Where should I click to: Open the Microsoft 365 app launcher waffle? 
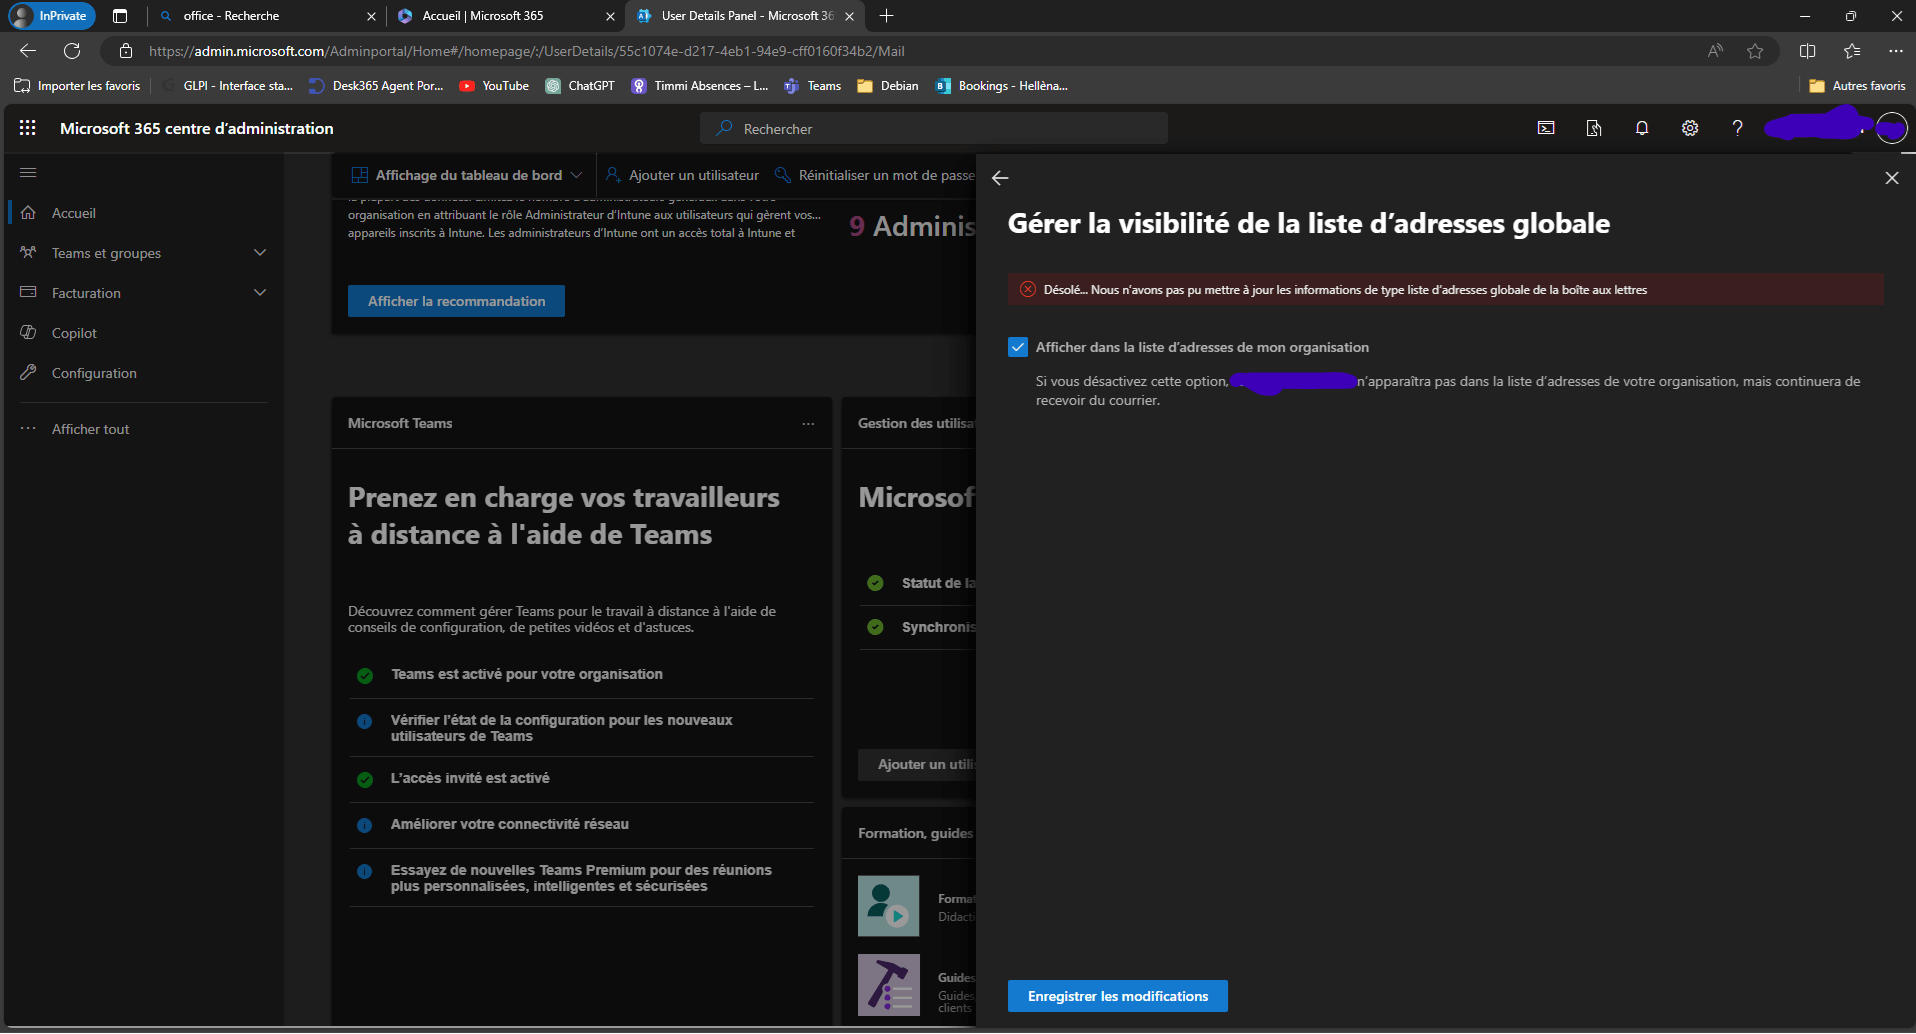tap(28, 128)
